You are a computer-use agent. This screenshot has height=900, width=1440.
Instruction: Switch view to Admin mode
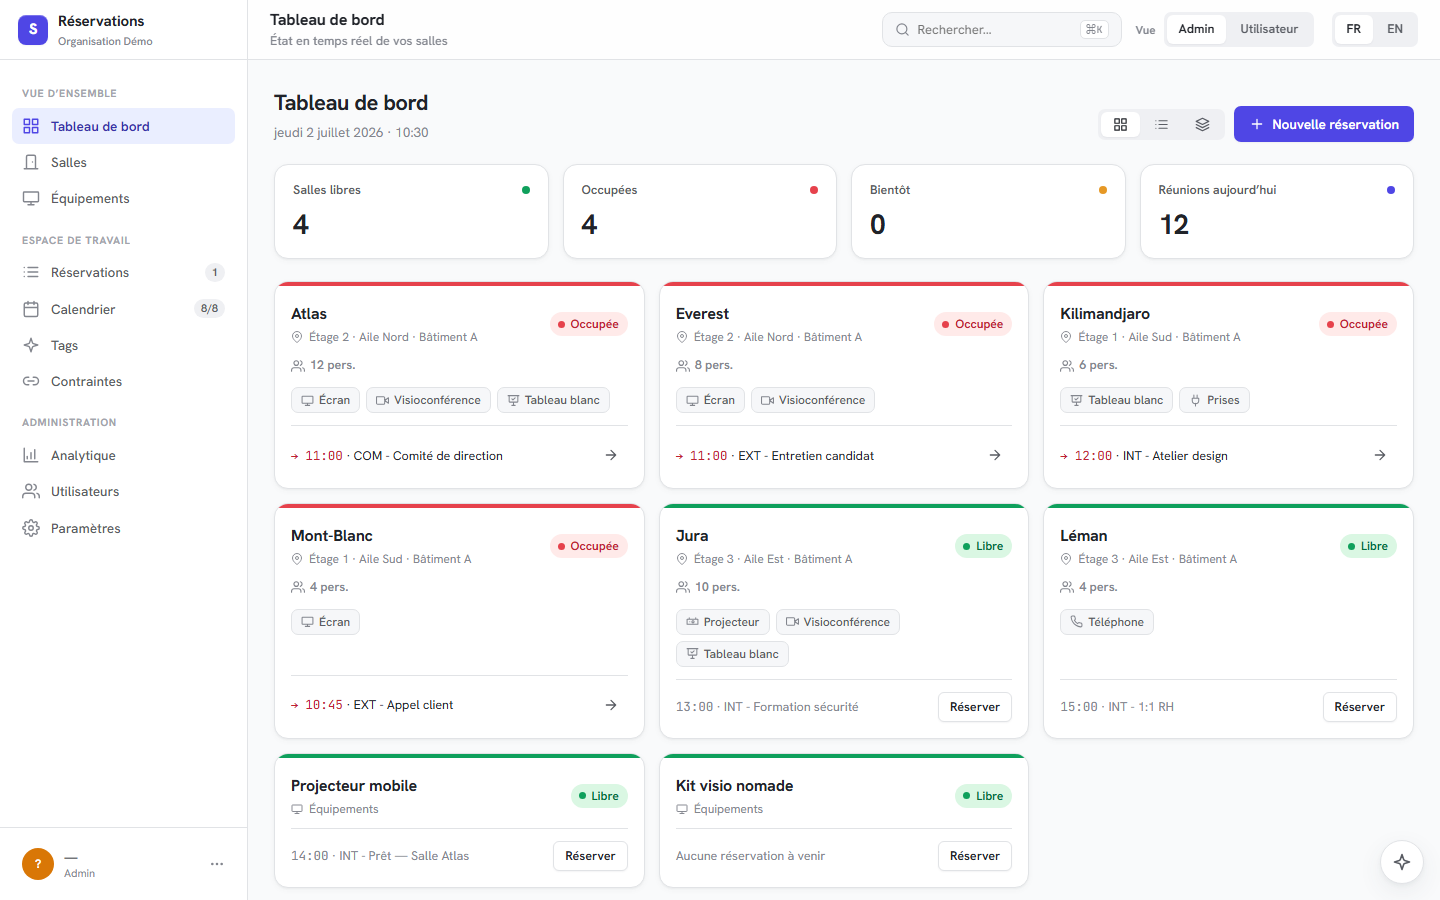click(1196, 29)
